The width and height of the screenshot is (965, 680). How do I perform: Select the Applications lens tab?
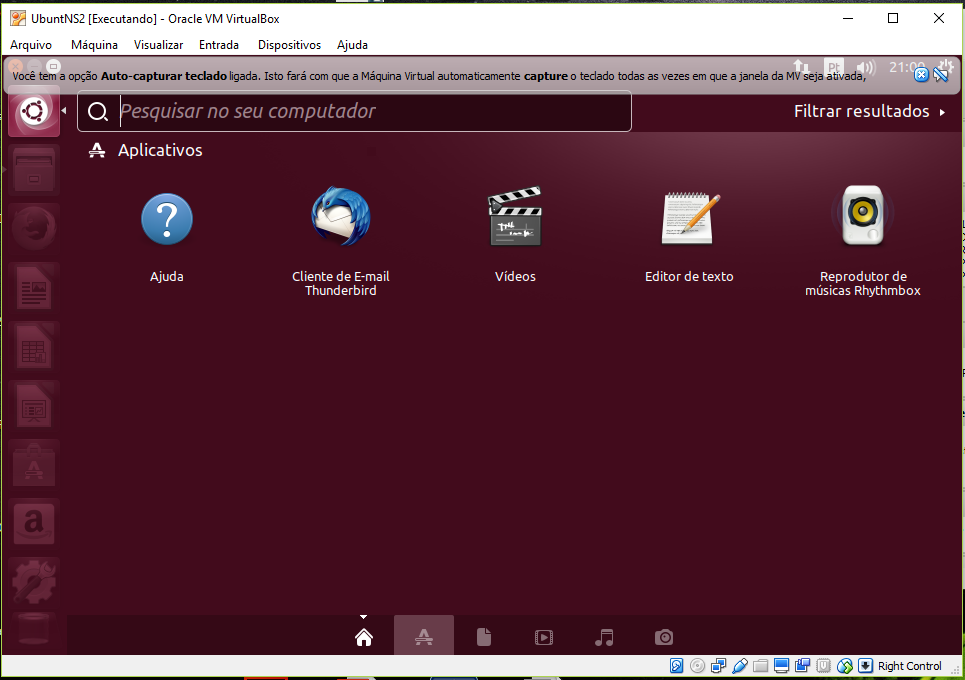click(x=423, y=637)
